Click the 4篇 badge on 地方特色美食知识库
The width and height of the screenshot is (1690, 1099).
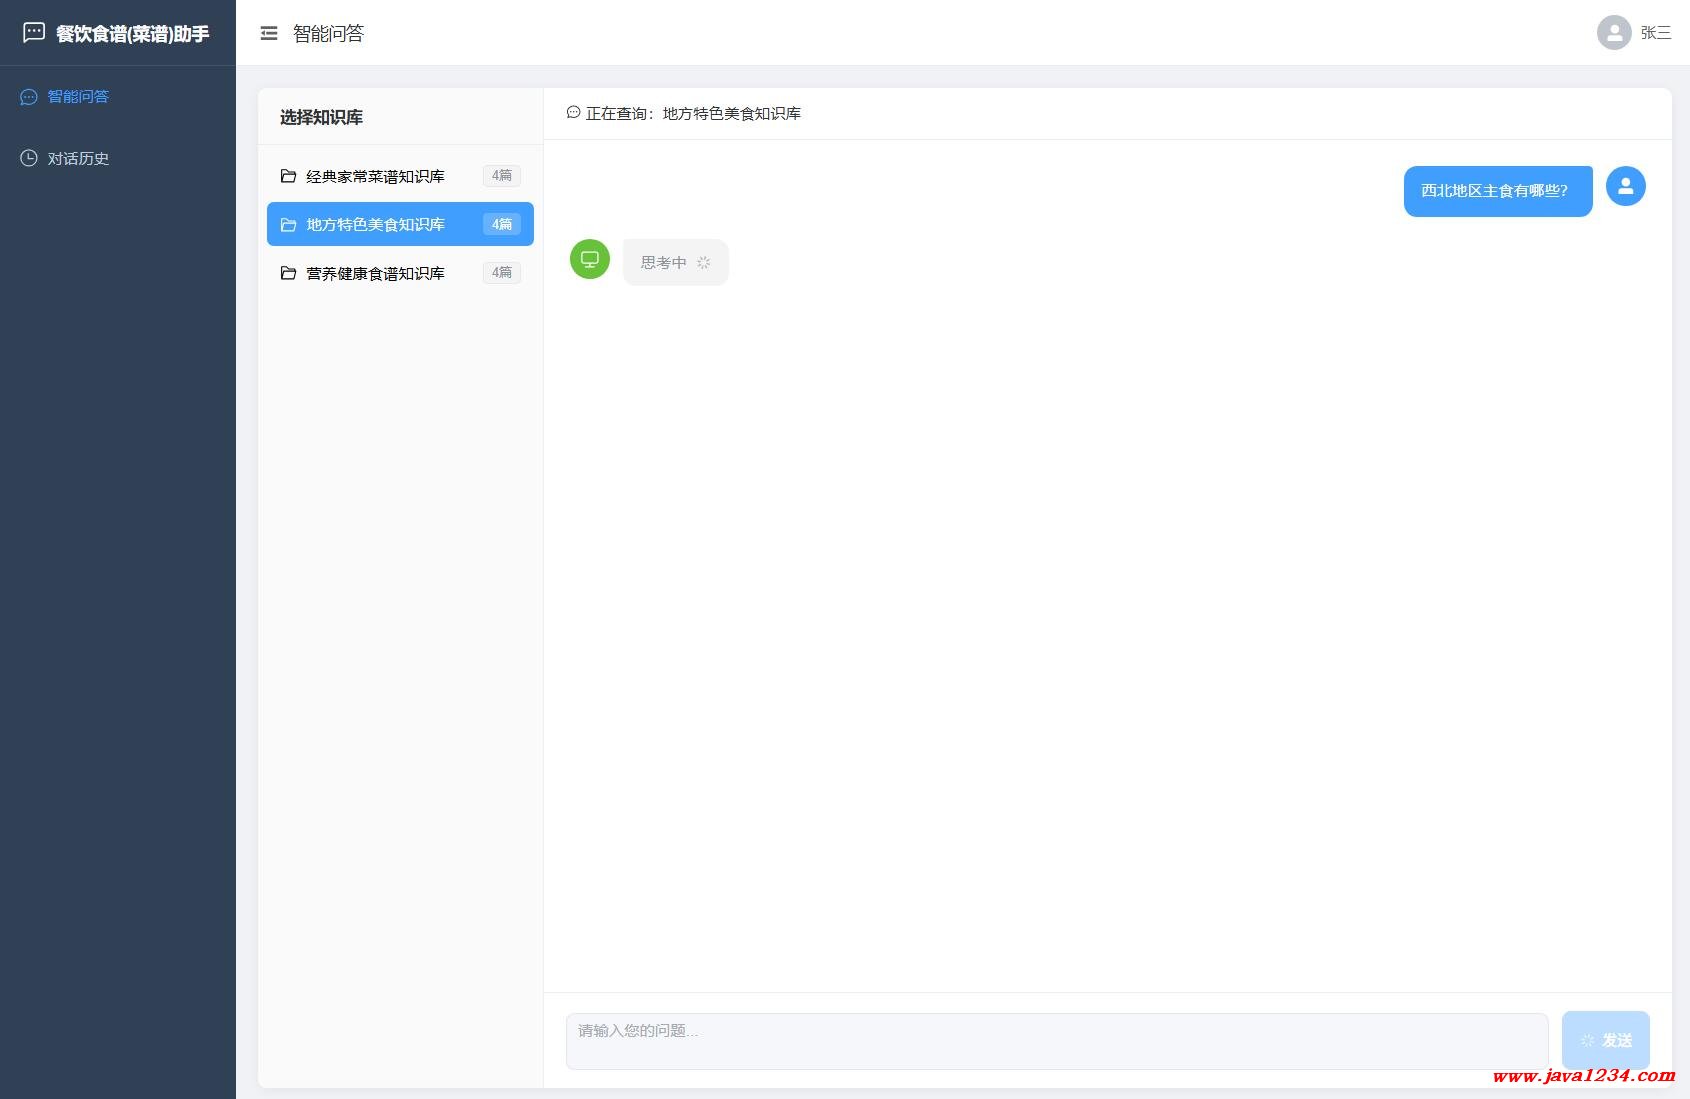point(502,225)
